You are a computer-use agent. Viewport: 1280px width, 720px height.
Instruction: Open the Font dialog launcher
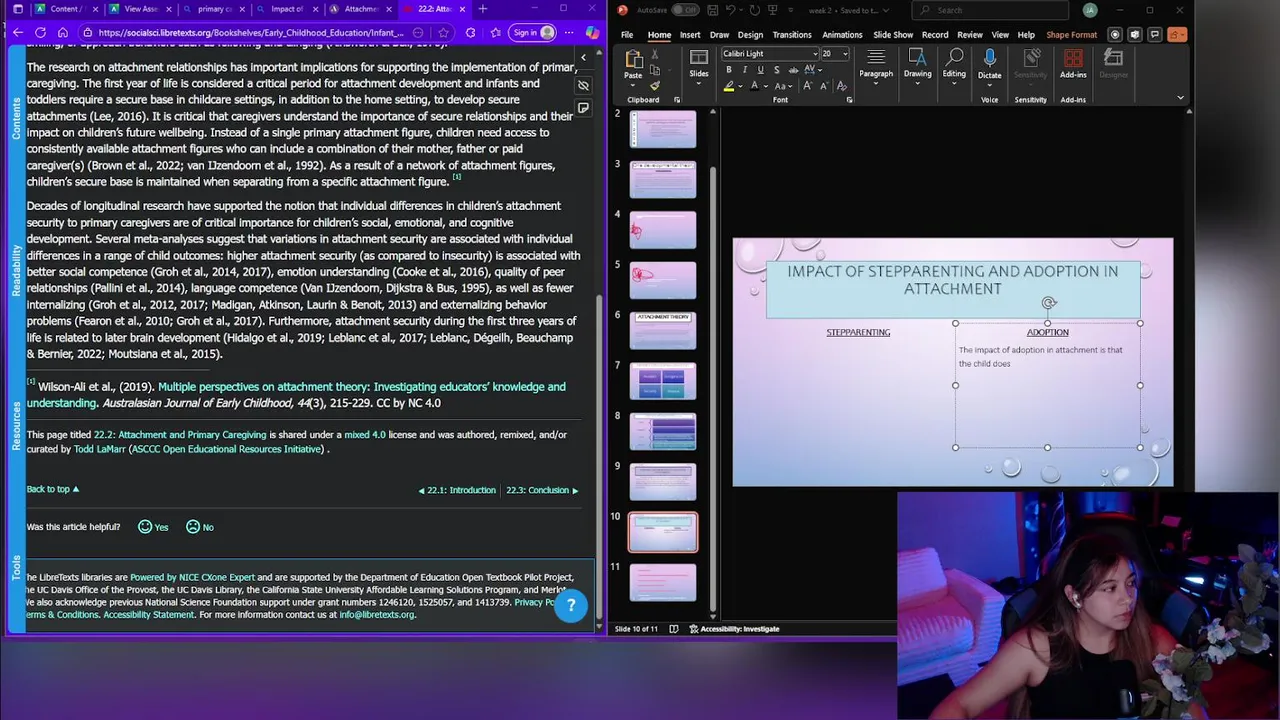point(849,100)
